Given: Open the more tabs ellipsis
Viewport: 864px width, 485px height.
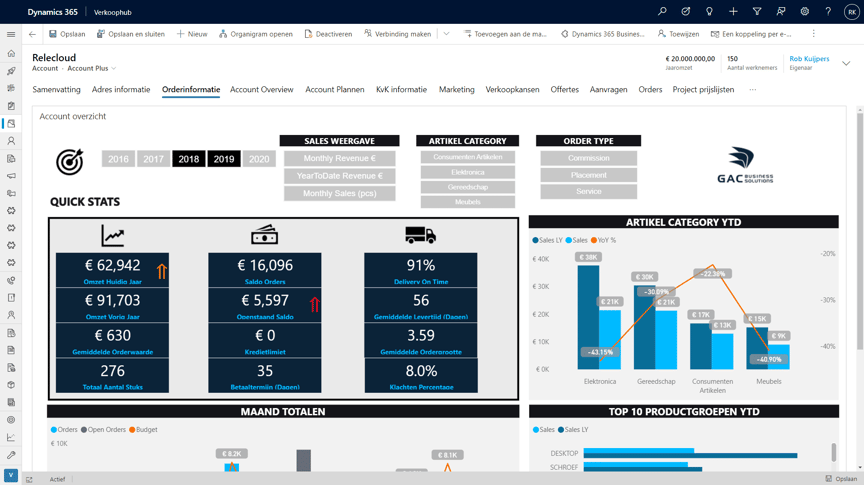Looking at the screenshot, I should [x=752, y=89].
